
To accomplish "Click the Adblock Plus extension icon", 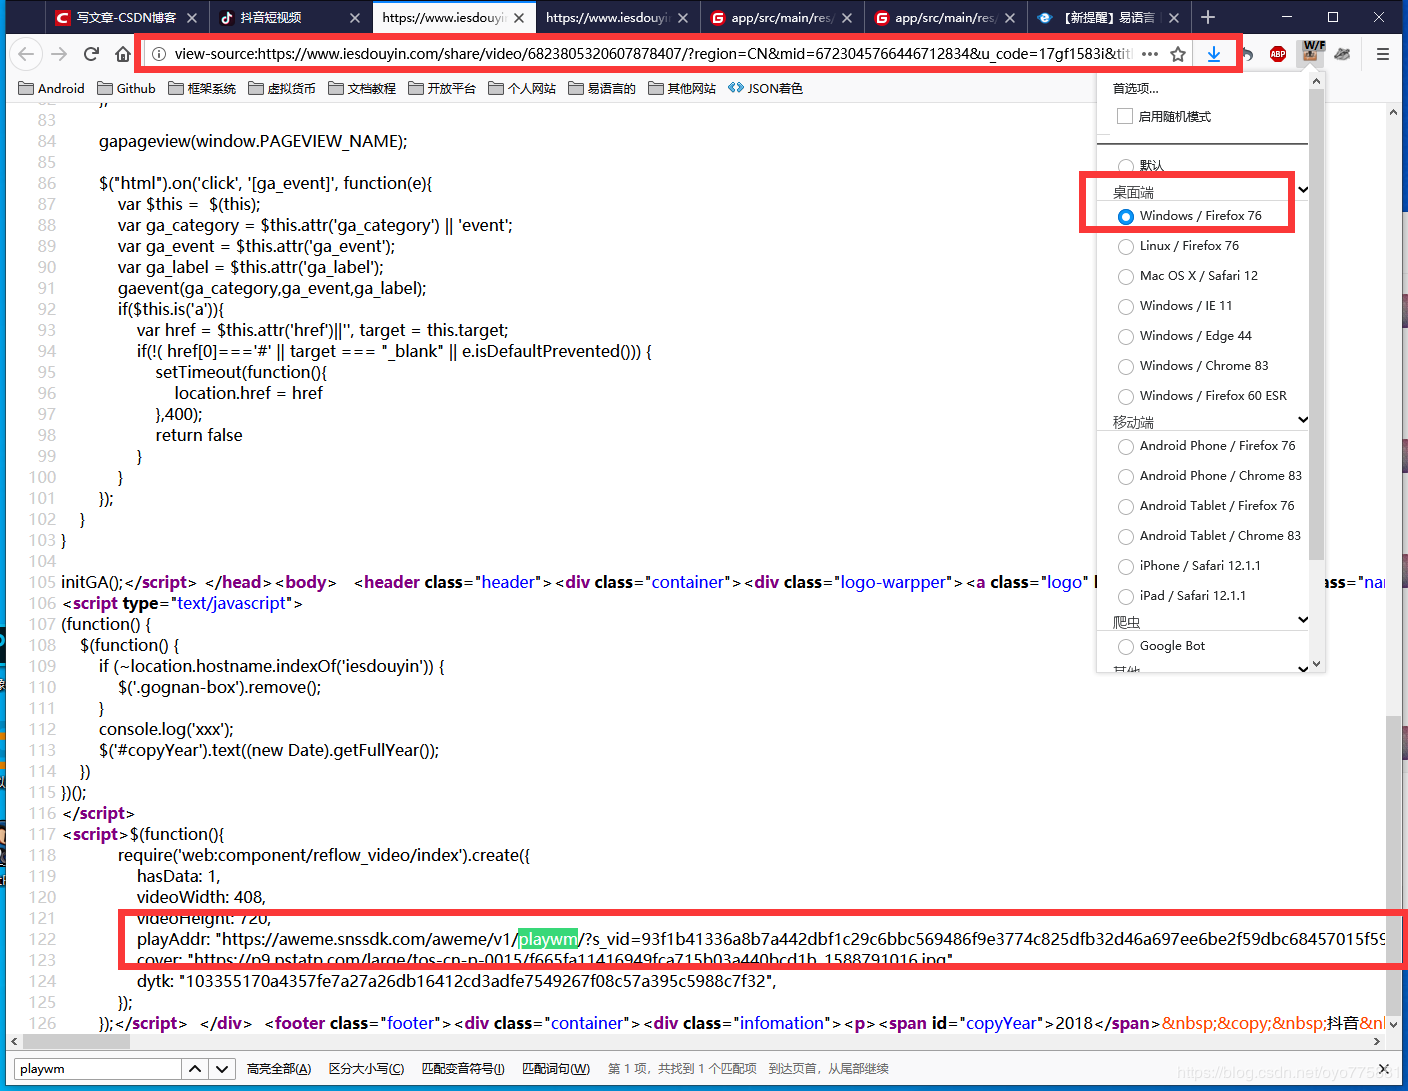I will pyautogui.click(x=1277, y=54).
